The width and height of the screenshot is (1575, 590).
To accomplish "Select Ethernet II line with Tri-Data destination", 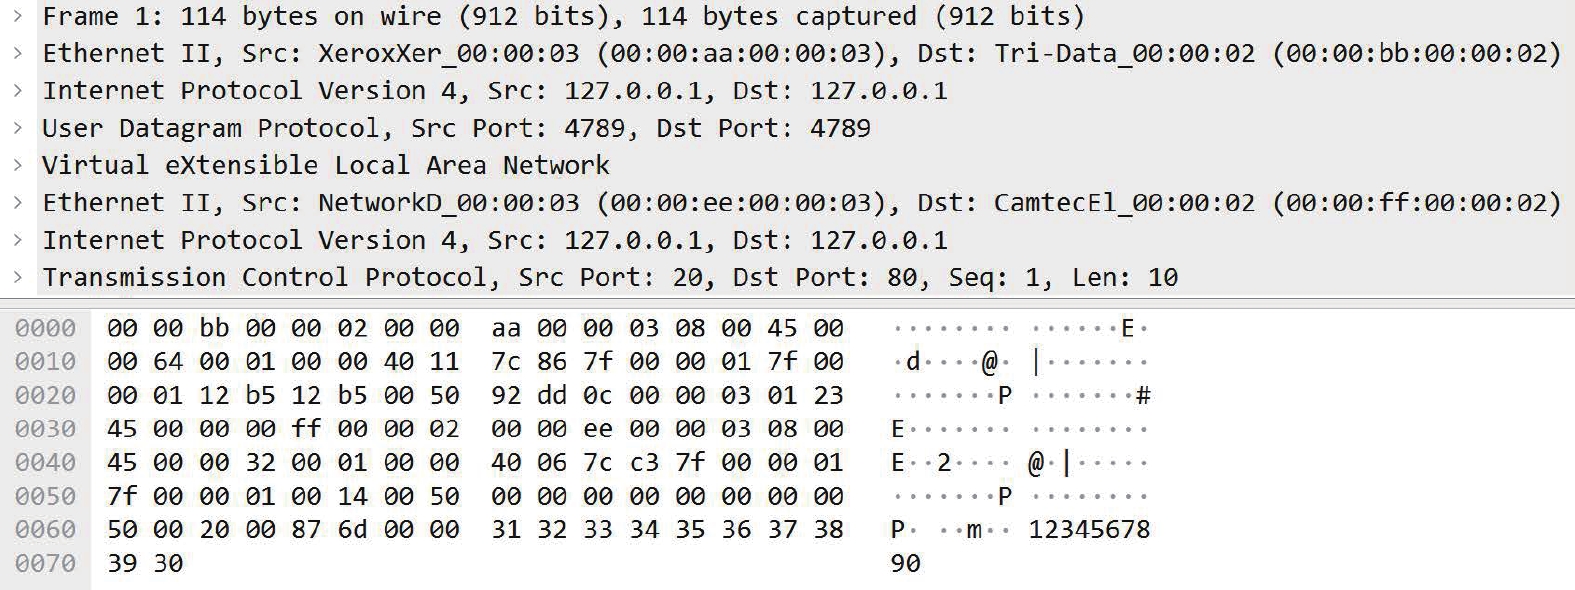I will (x=800, y=53).
